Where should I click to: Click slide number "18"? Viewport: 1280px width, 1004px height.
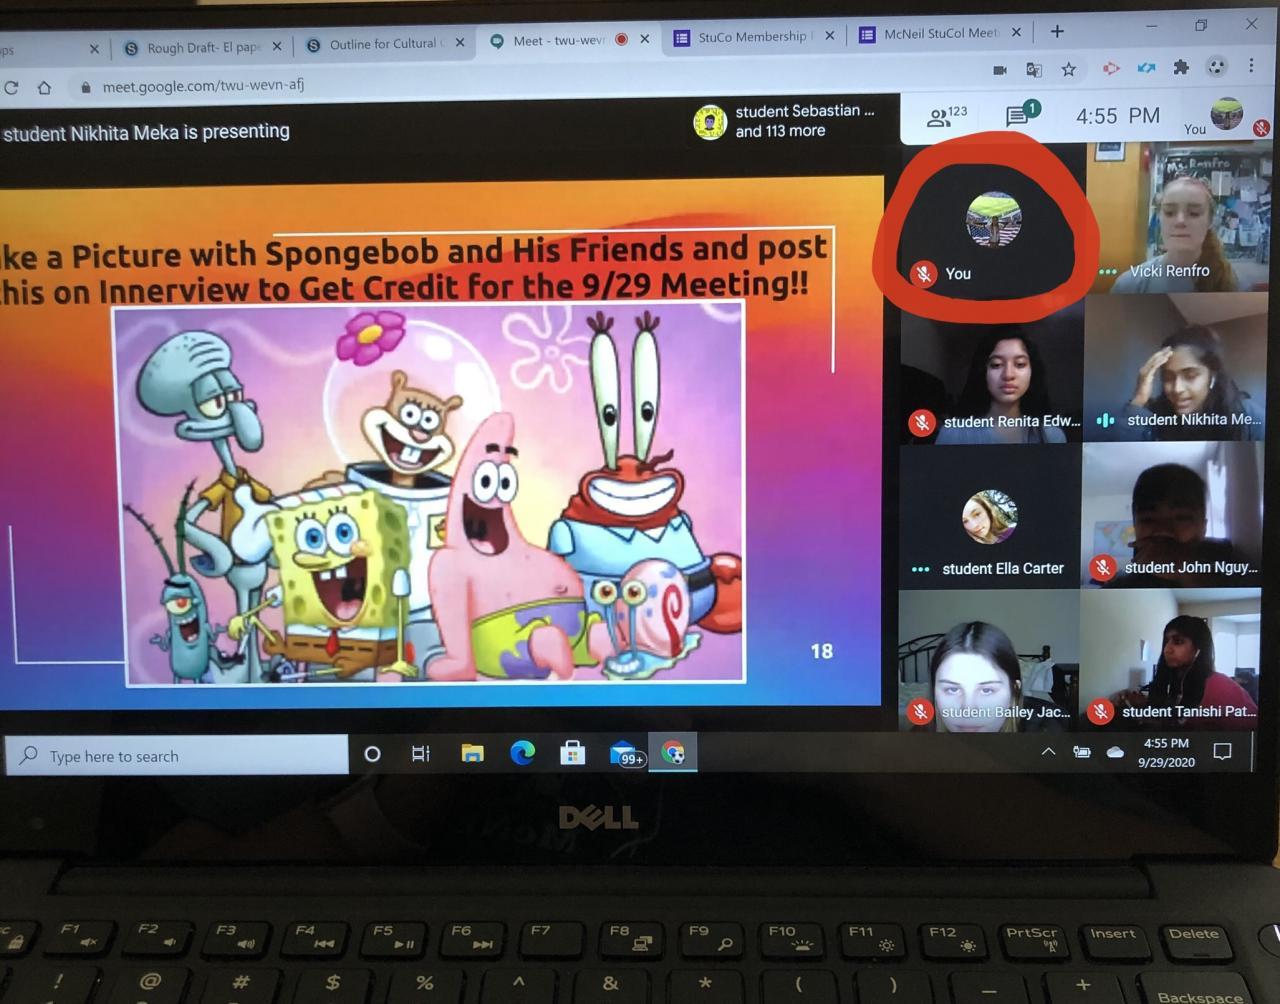(822, 652)
